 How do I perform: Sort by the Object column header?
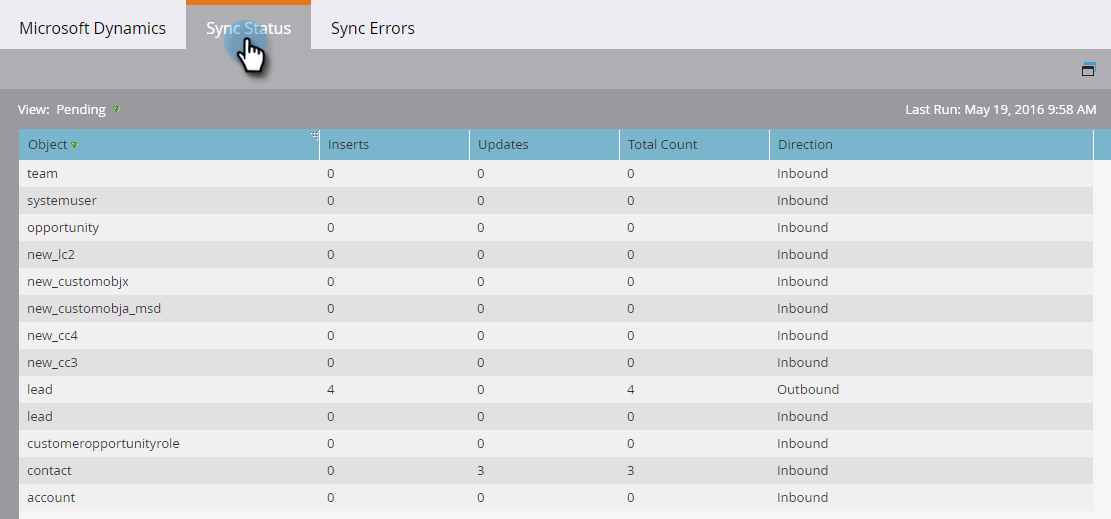(169, 145)
